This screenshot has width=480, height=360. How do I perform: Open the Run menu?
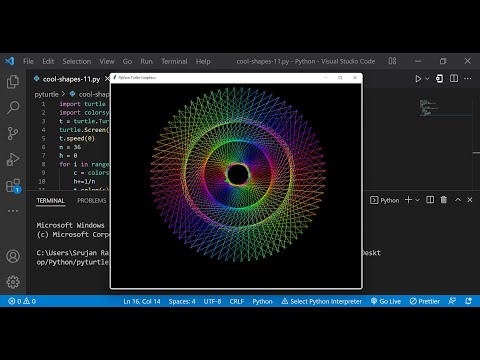(x=146, y=61)
